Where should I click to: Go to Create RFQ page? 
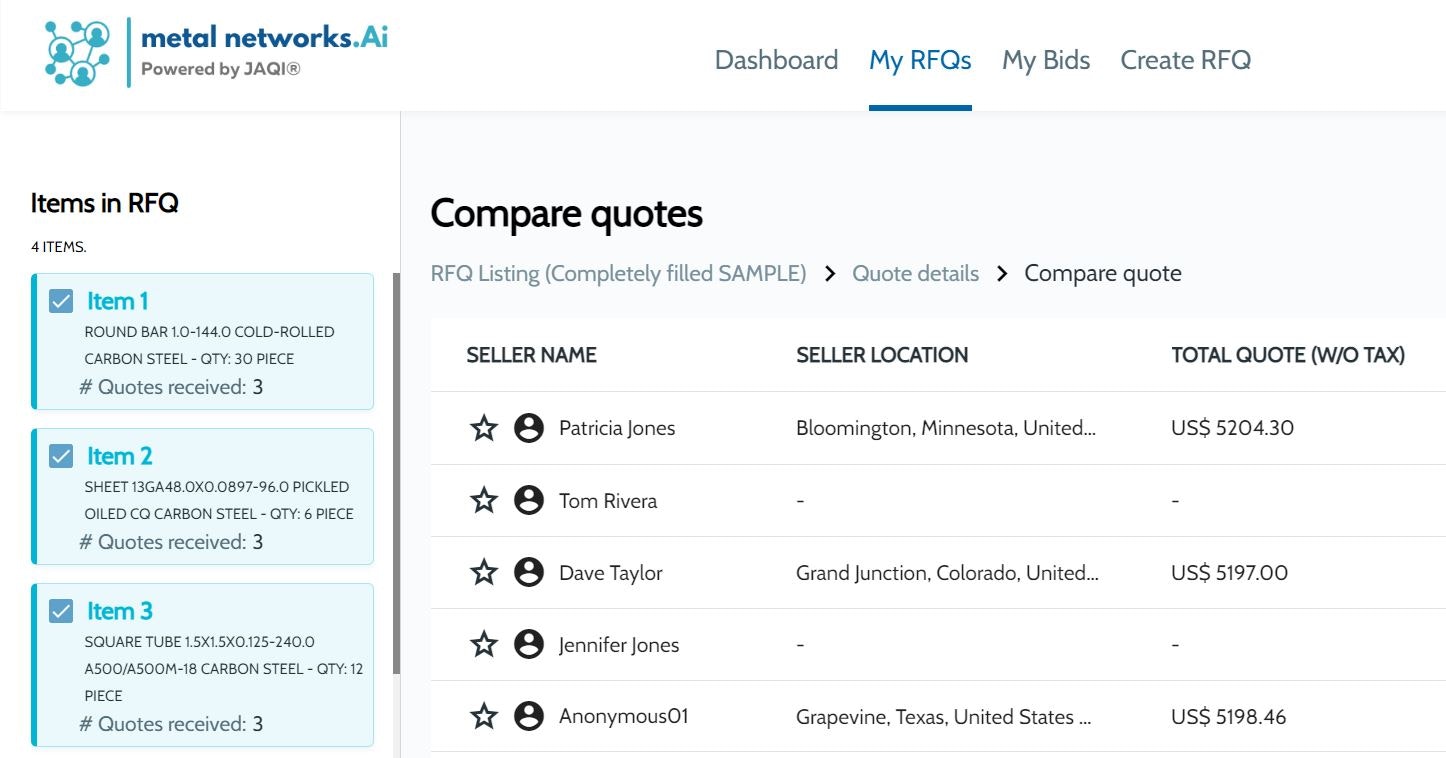point(1185,60)
